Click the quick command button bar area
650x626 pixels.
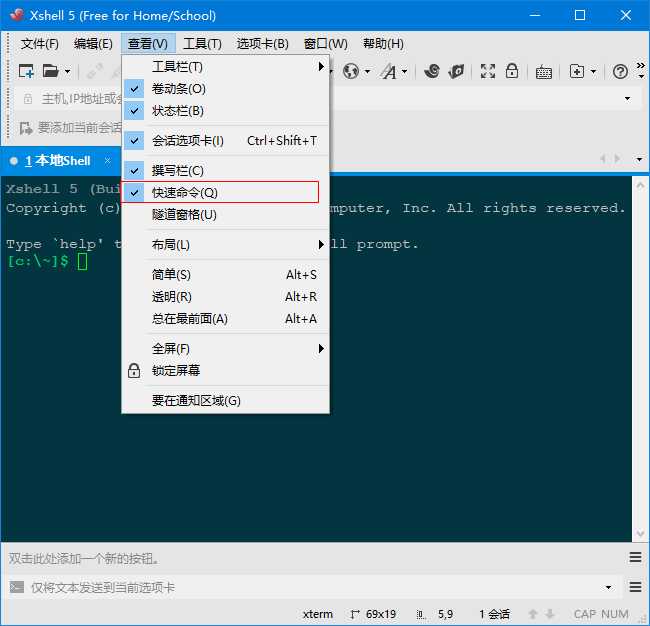(x=315, y=558)
